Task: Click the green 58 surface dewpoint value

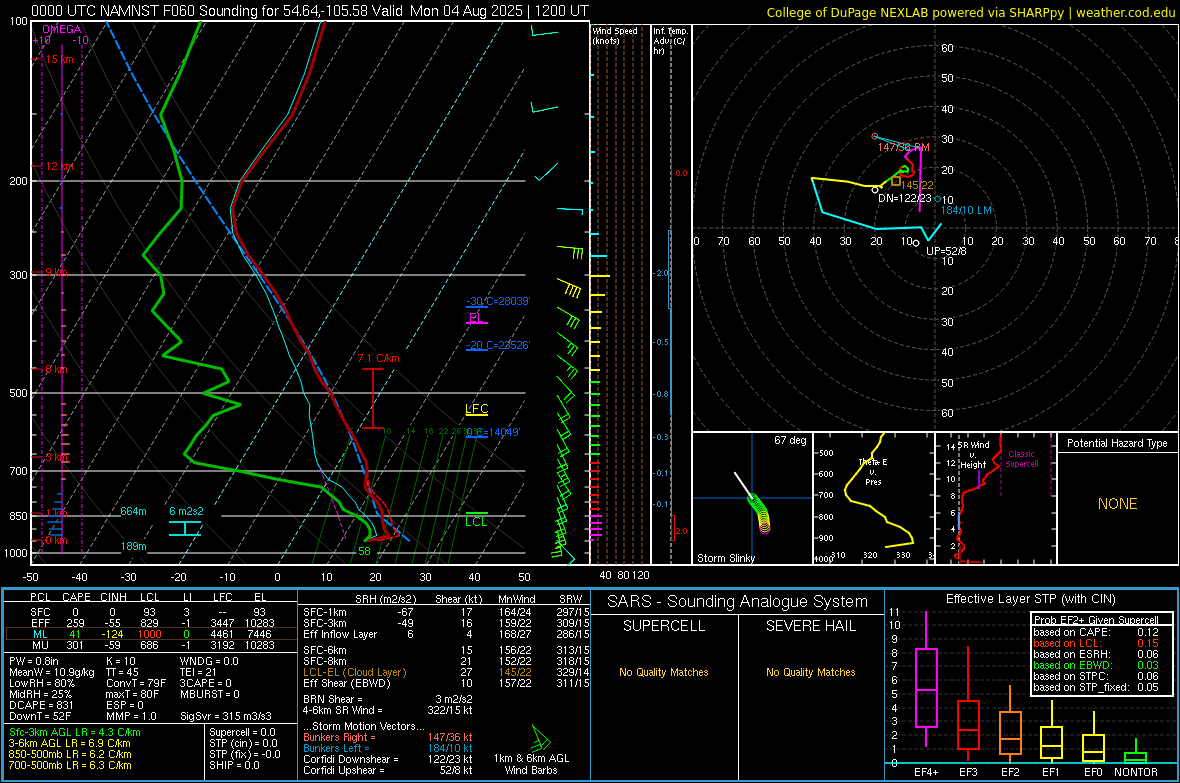Action: click(364, 551)
